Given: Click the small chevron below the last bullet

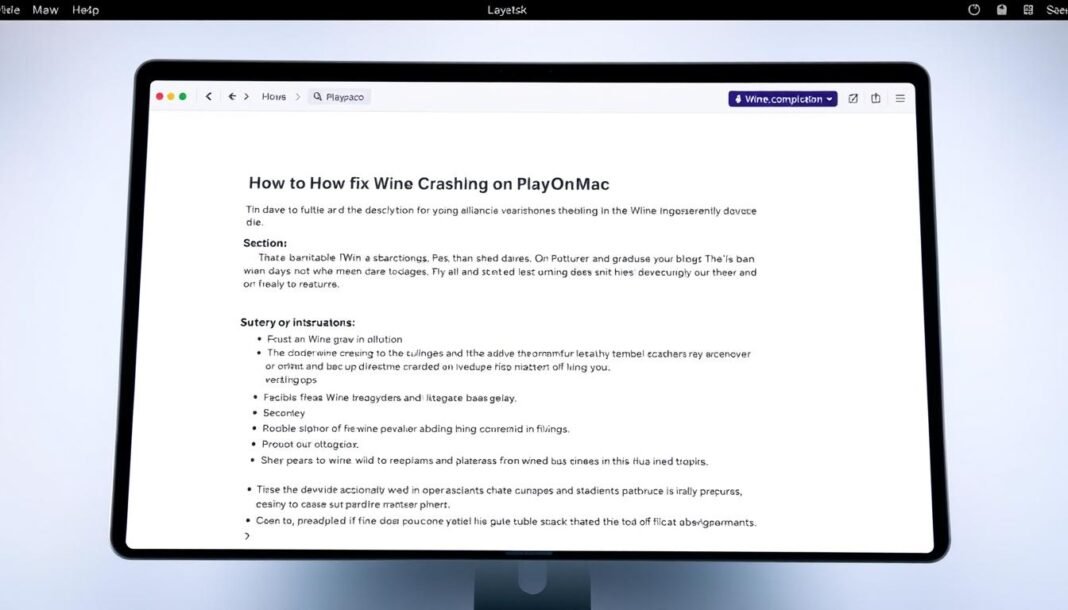Looking at the screenshot, I should 247,536.
